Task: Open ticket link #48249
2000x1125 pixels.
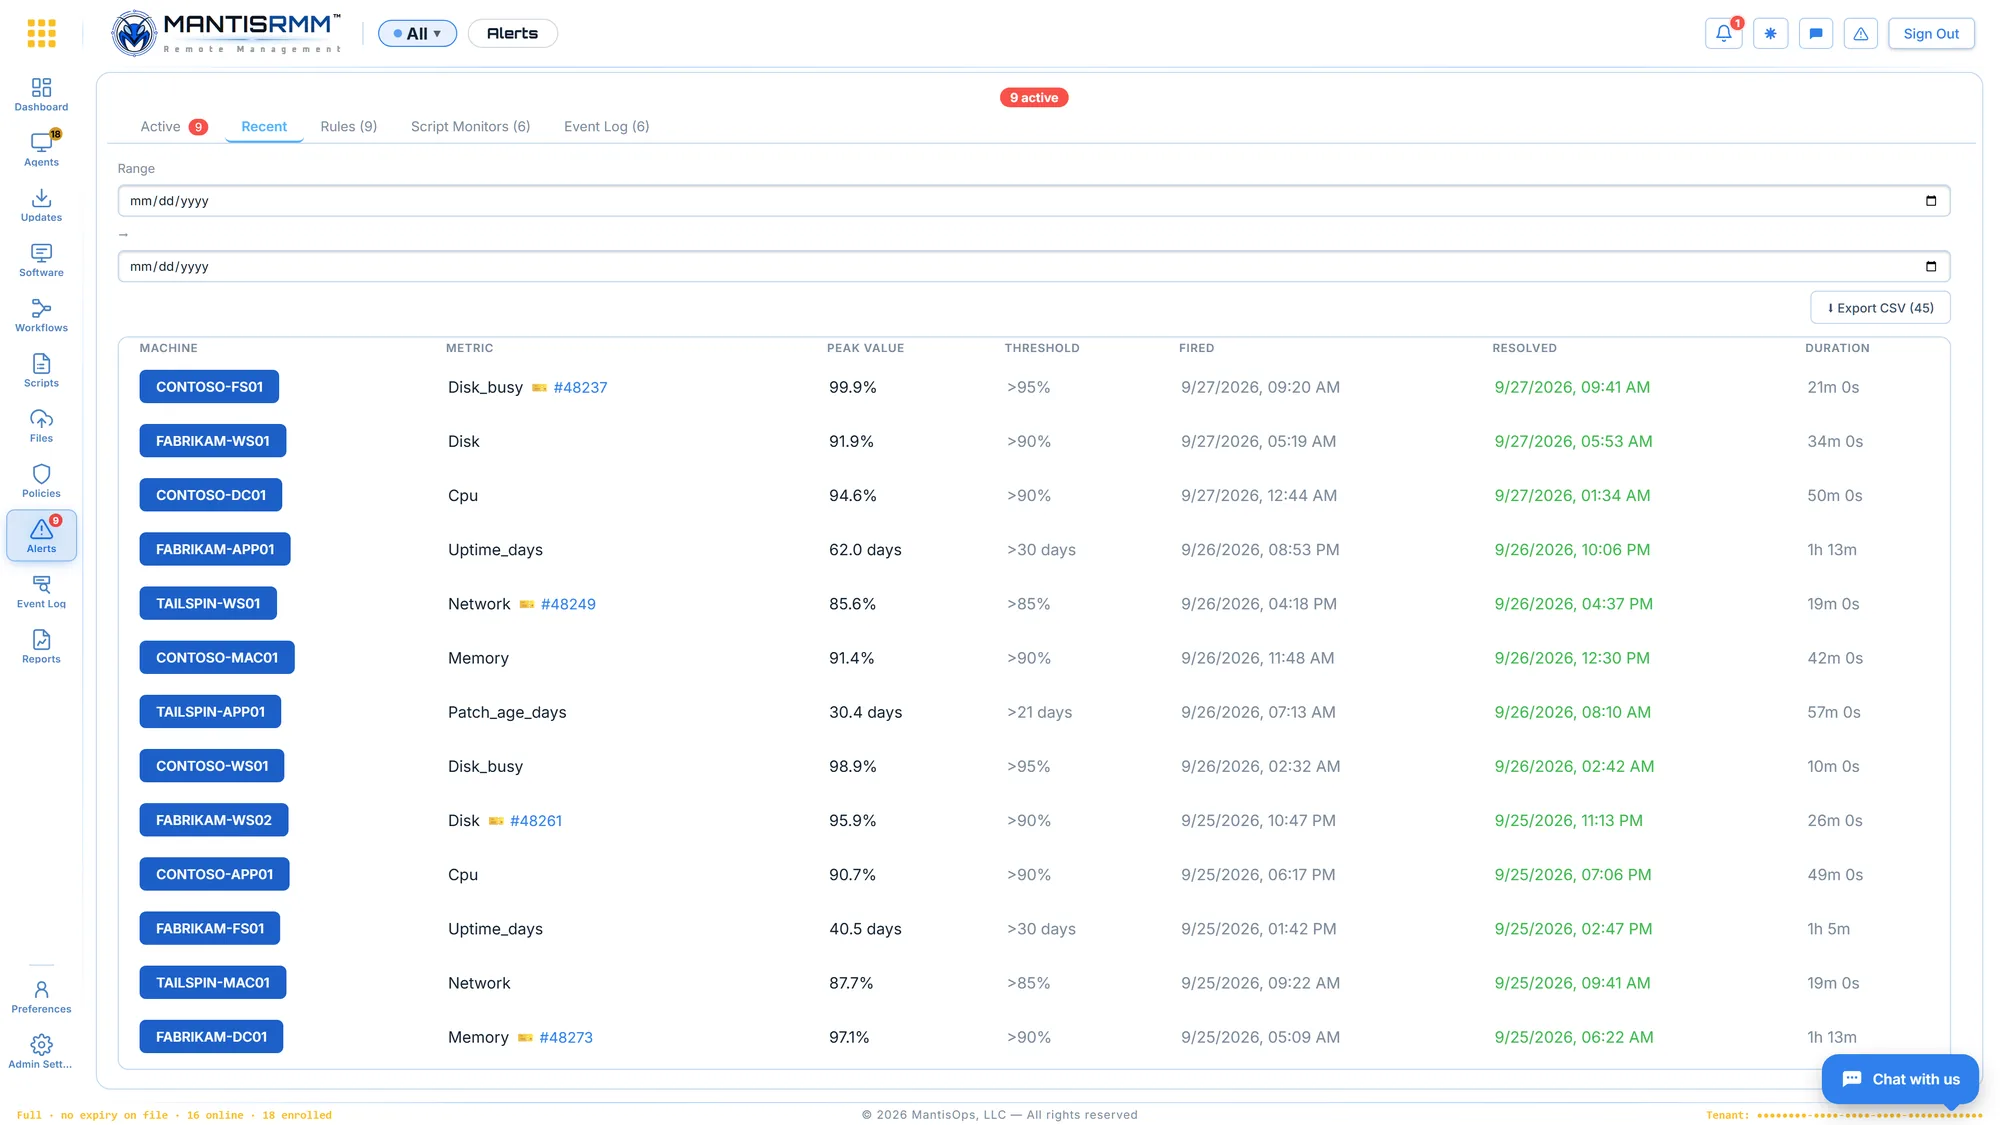Action: click(x=568, y=604)
